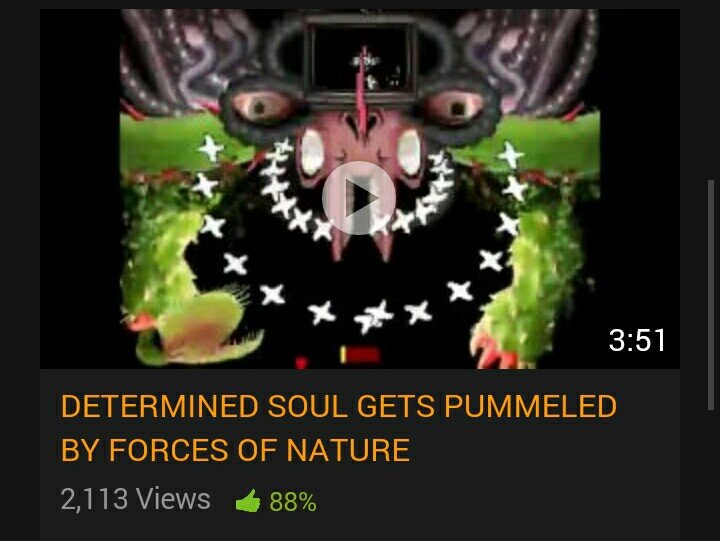Click the 88% rating percentage
This screenshot has height=541, width=720.
click(x=293, y=502)
